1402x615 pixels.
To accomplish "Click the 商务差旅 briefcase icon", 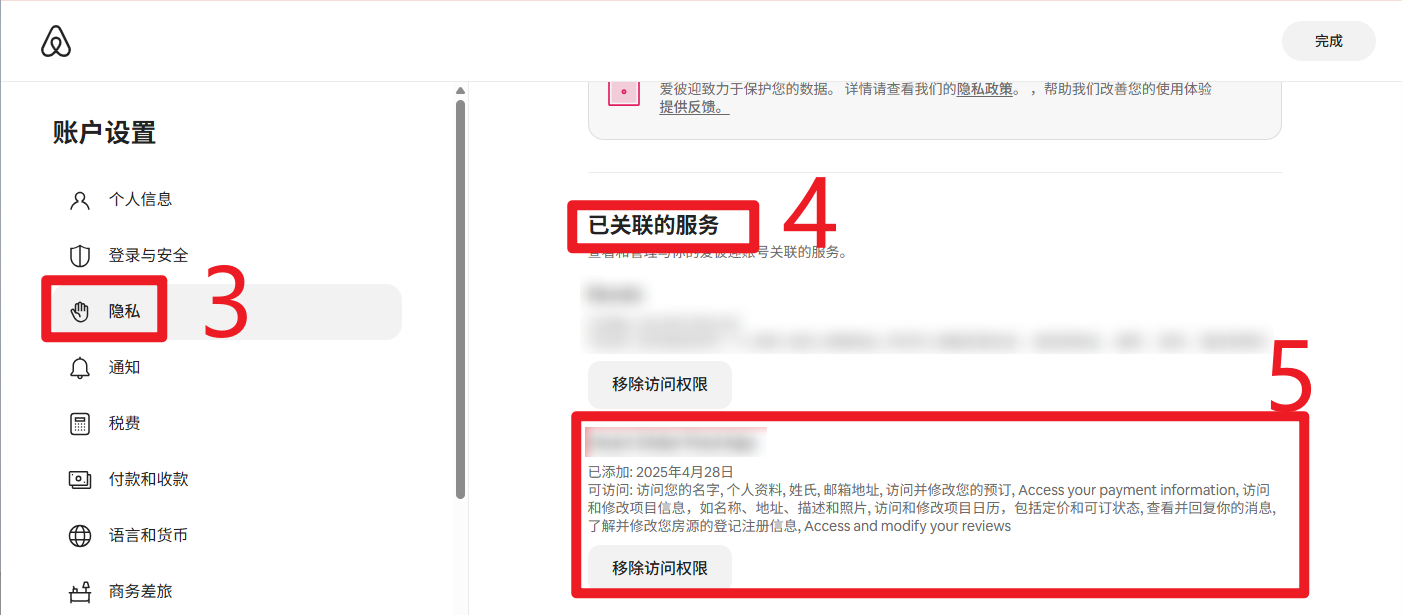I will (x=80, y=592).
